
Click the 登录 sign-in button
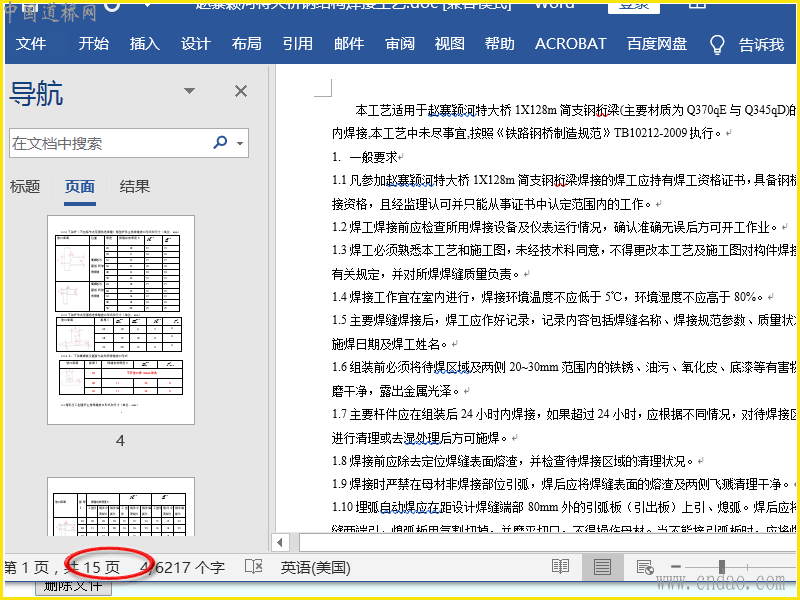point(634,7)
